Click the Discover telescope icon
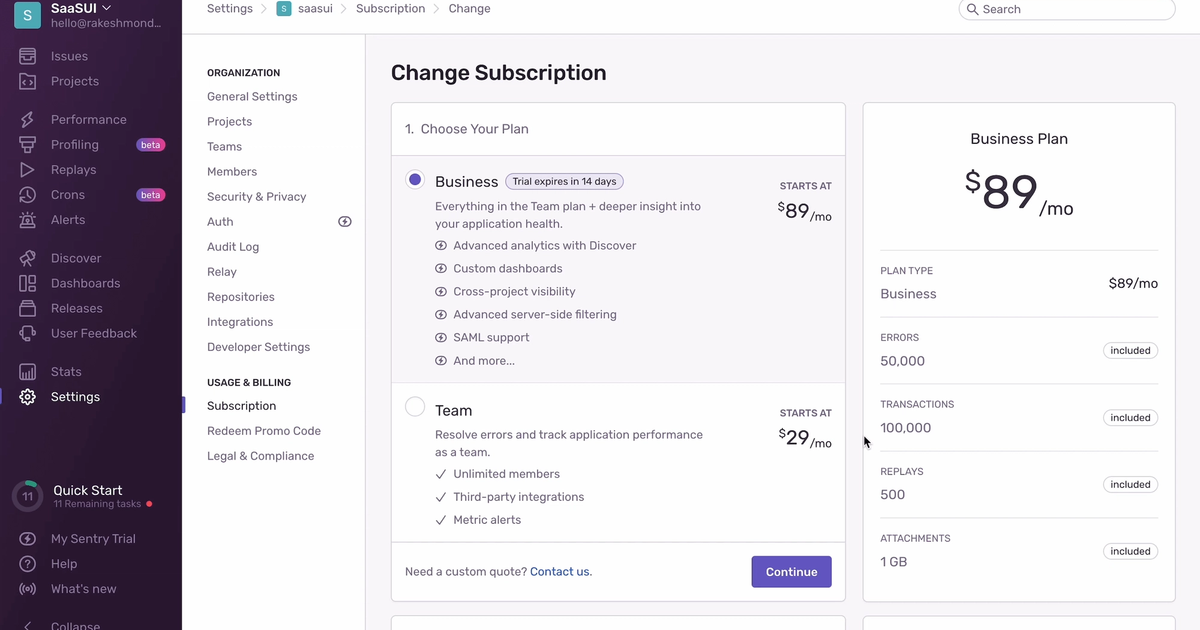 tap(28, 258)
